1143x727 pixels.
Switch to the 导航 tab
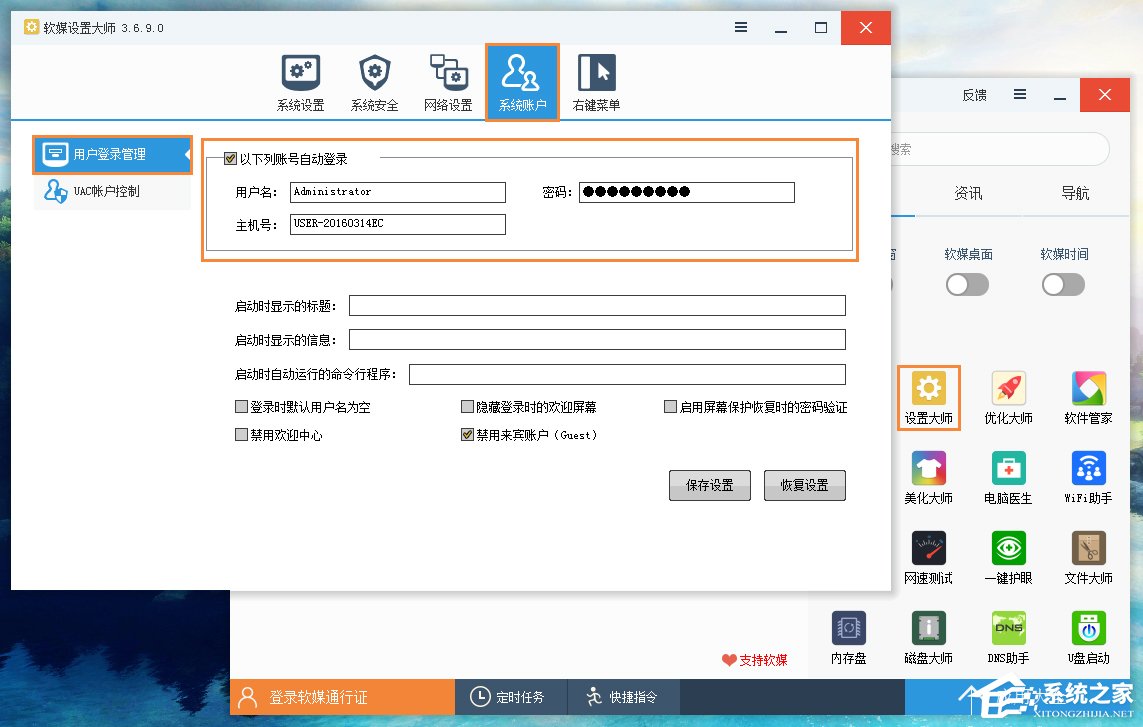pyautogui.click(x=1074, y=193)
